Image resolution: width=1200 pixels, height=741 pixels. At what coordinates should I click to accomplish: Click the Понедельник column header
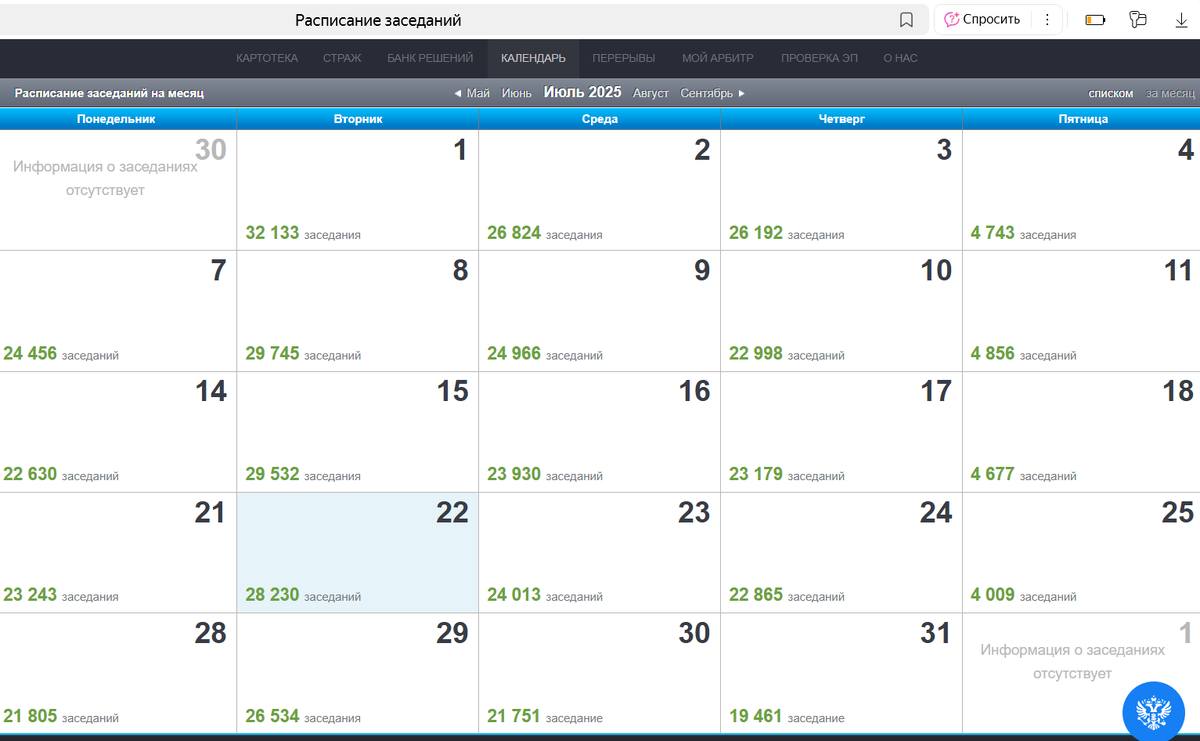tap(118, 119)
